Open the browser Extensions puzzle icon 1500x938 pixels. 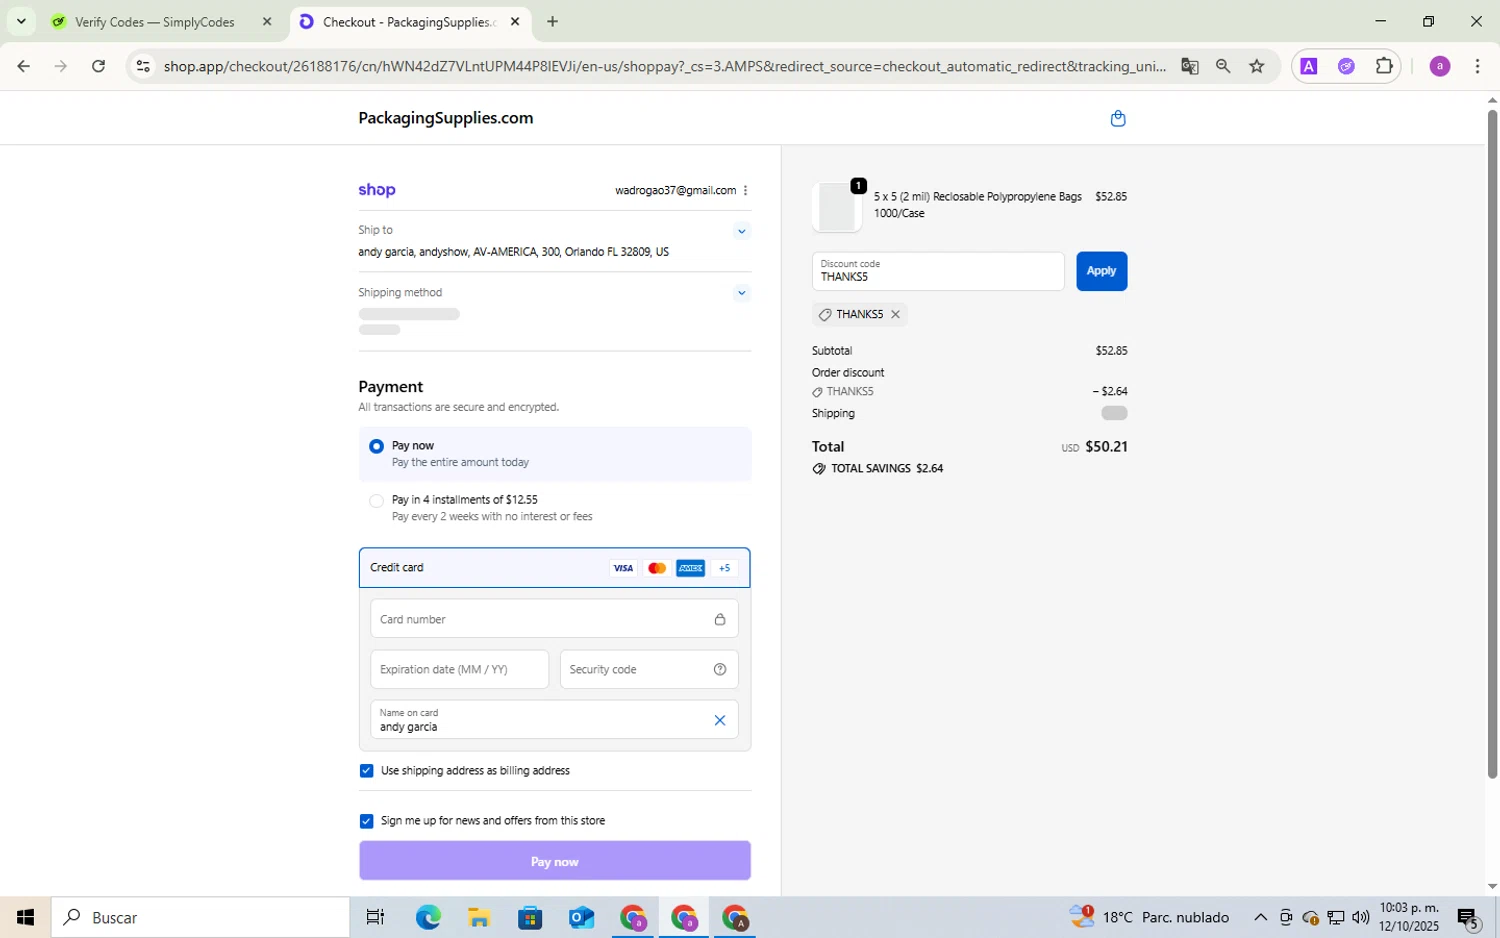pyautogui.click(x=1384, y=66)
